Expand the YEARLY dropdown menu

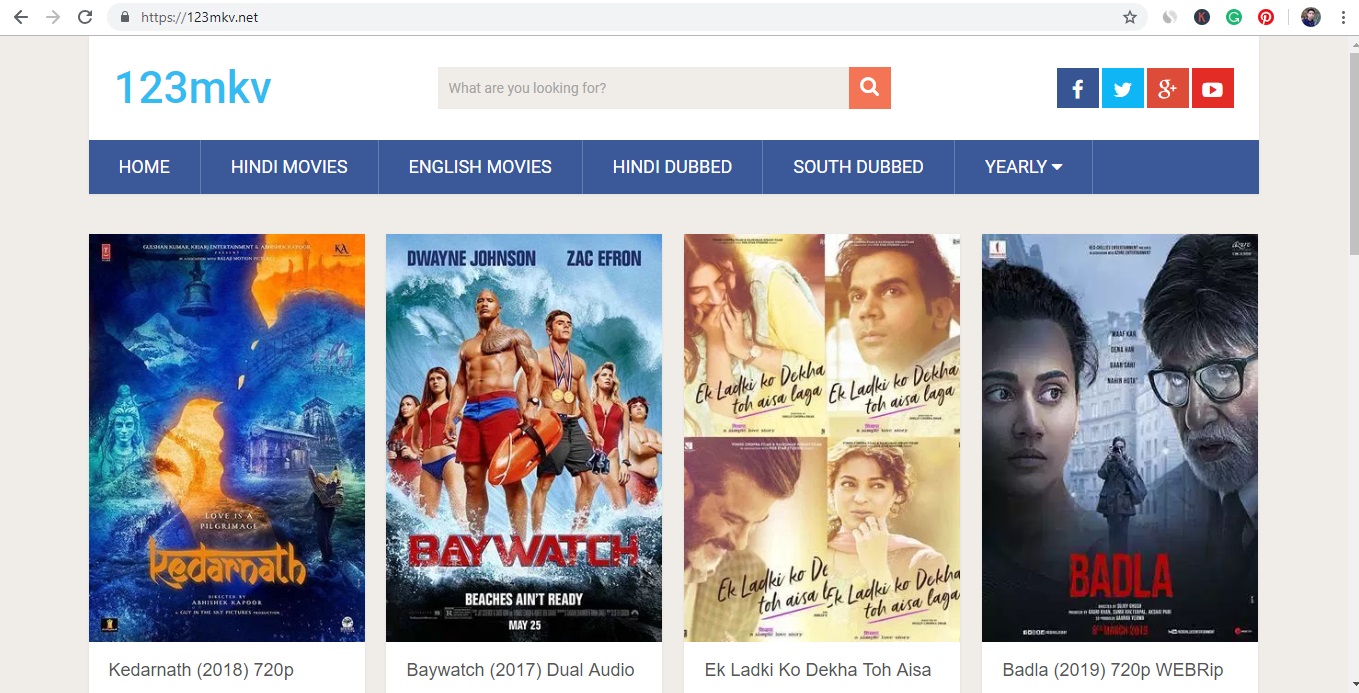point(1023,167)
